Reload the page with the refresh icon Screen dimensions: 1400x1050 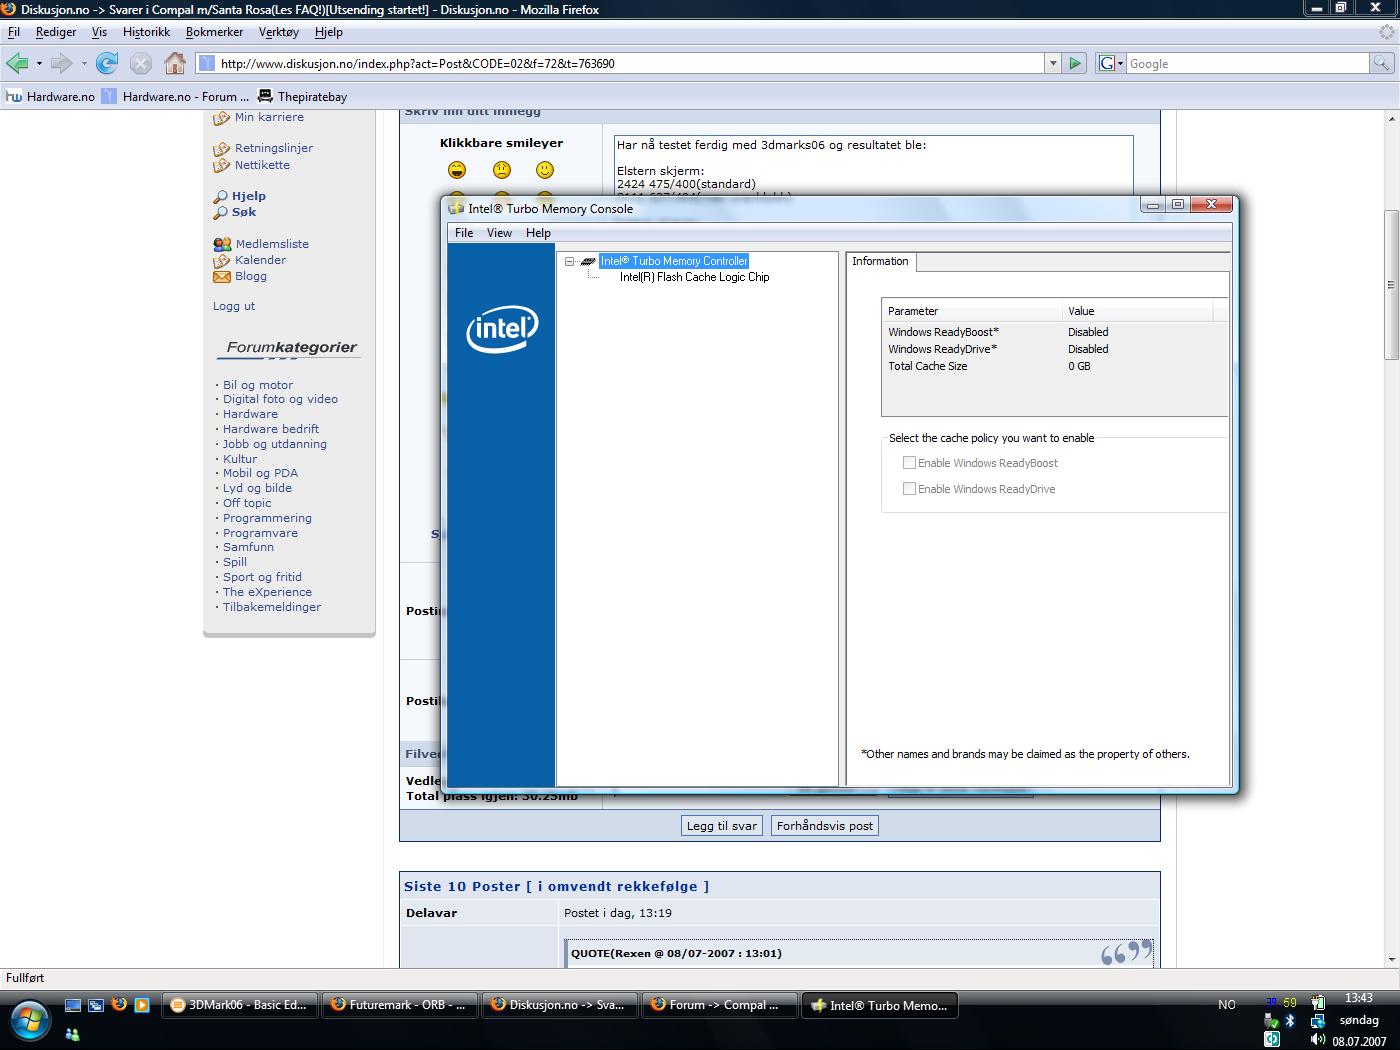click(x=107, y=63)
